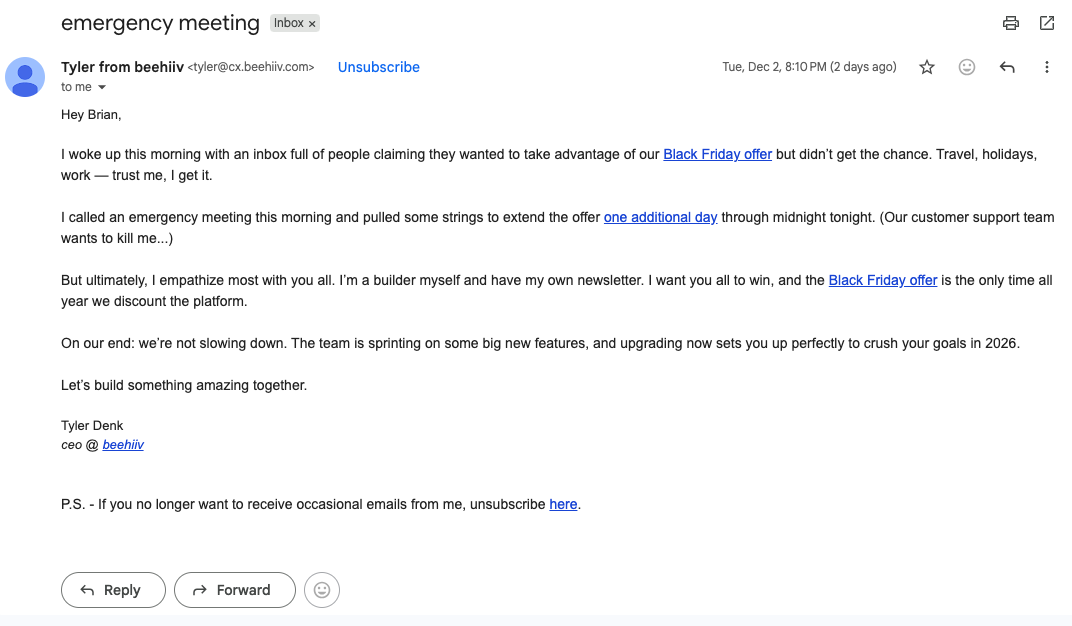This screenshot has height=626, width=1072.
Task: Open the more options three-dot menu
Action: (x=1046, y=67)
